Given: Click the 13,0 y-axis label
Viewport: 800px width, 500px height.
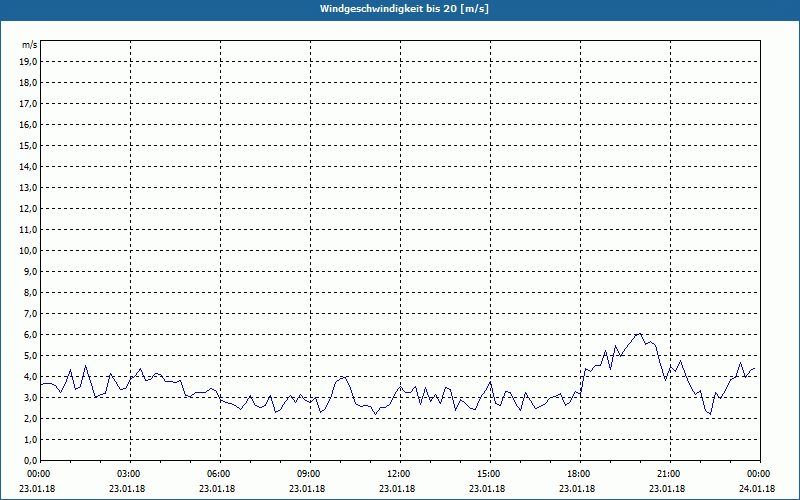Looking at the screenshot, I should [x=28, y=188].
